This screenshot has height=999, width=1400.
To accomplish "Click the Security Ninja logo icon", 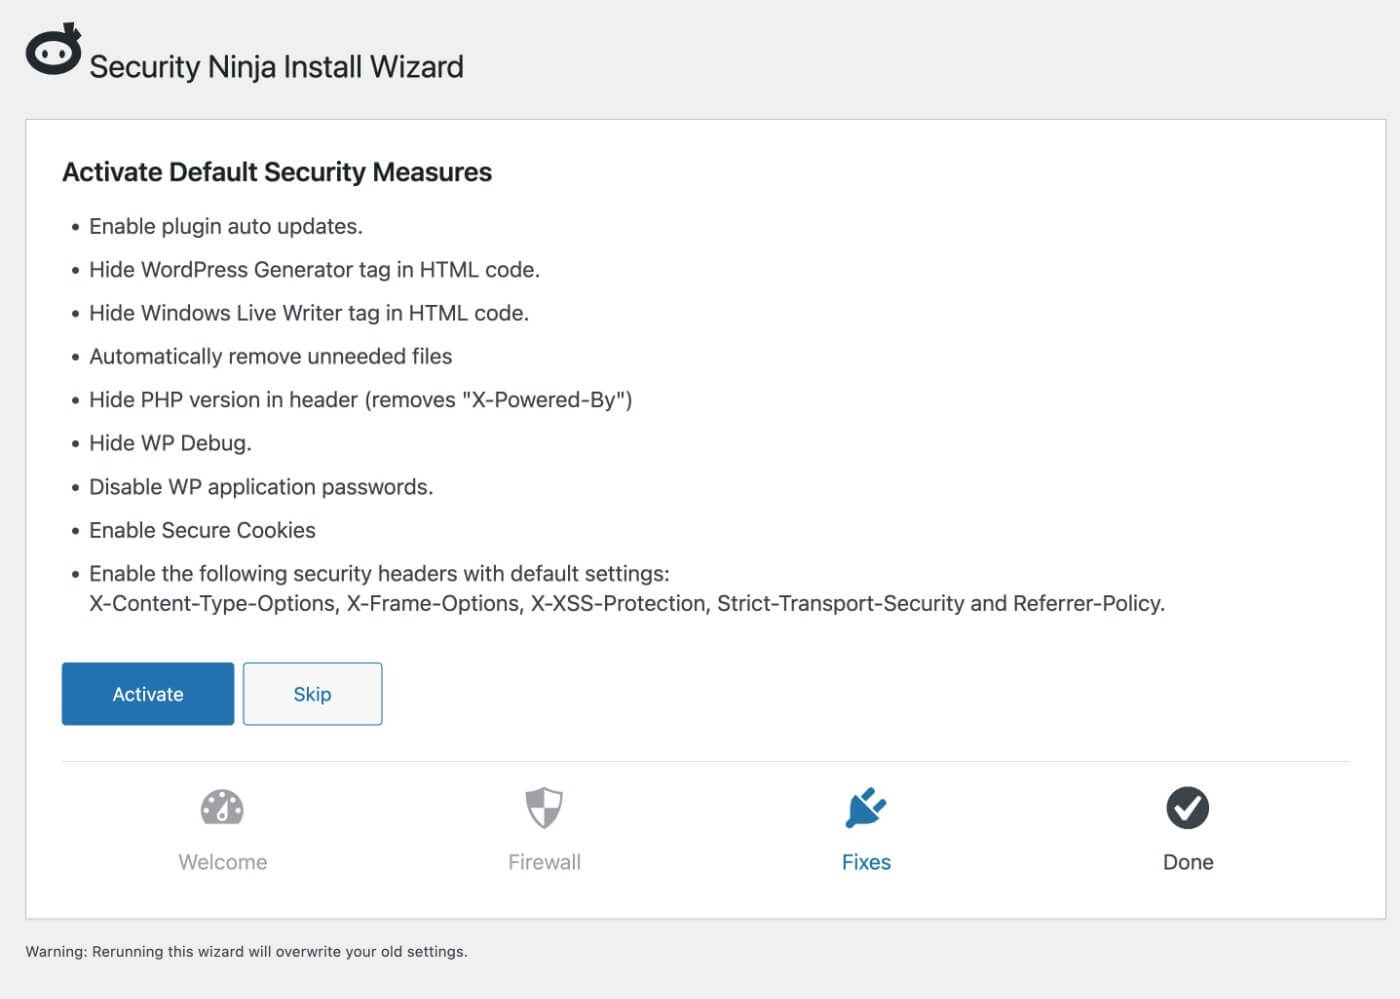I will click(54, 50).
